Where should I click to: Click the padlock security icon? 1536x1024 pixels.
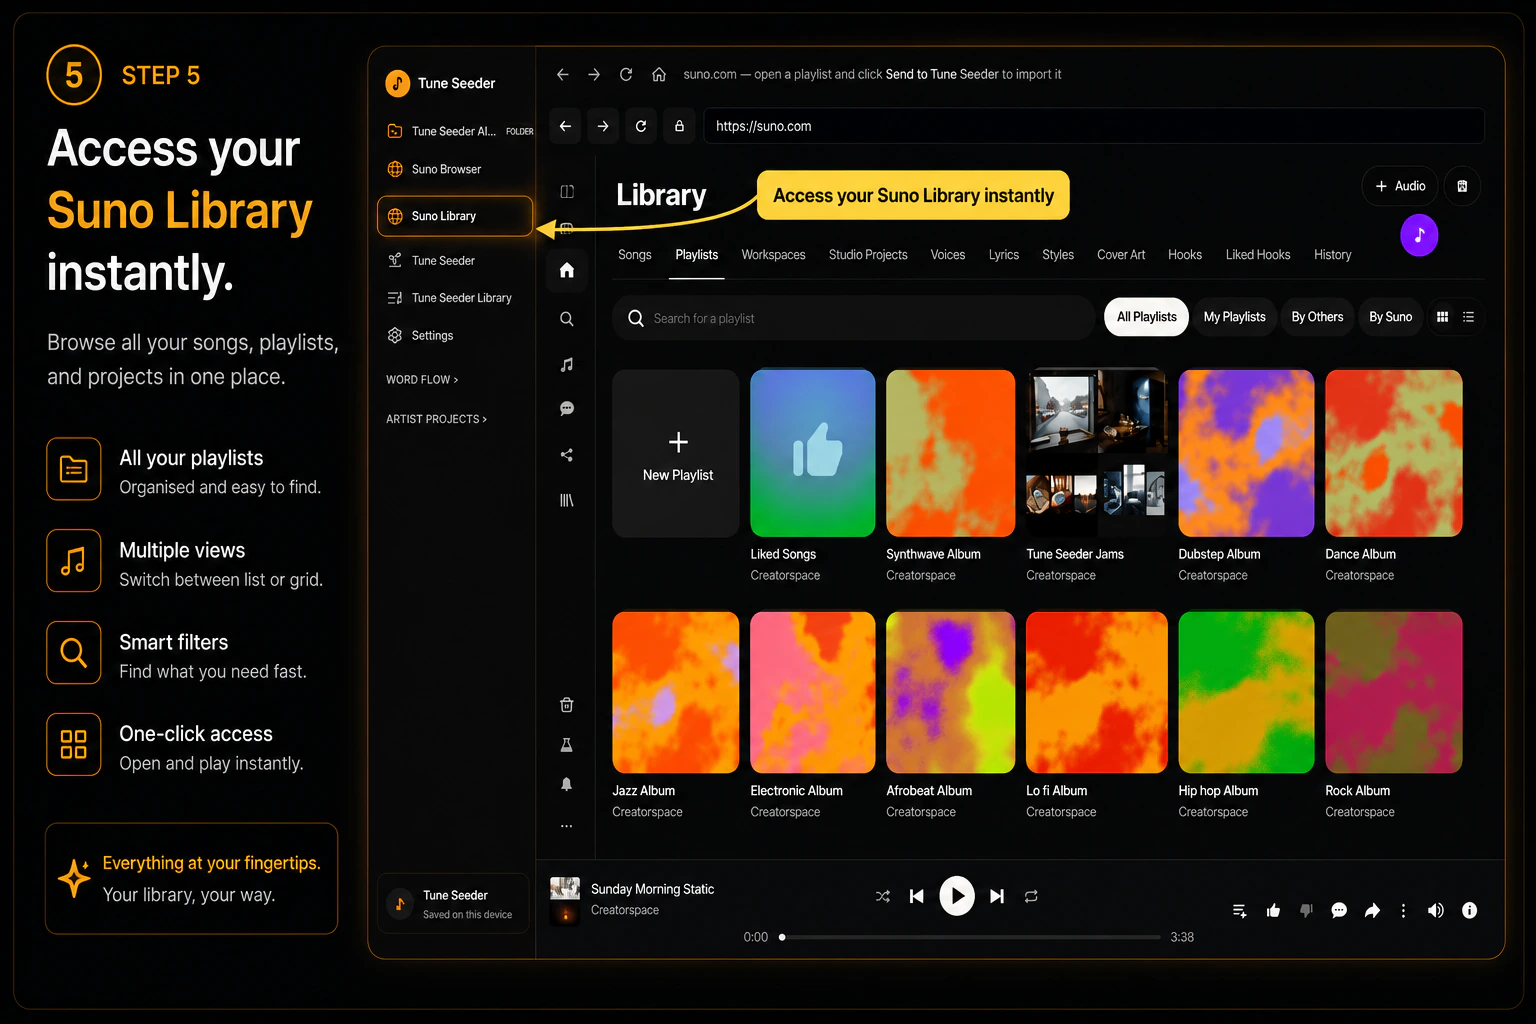[x=679, y=126]
